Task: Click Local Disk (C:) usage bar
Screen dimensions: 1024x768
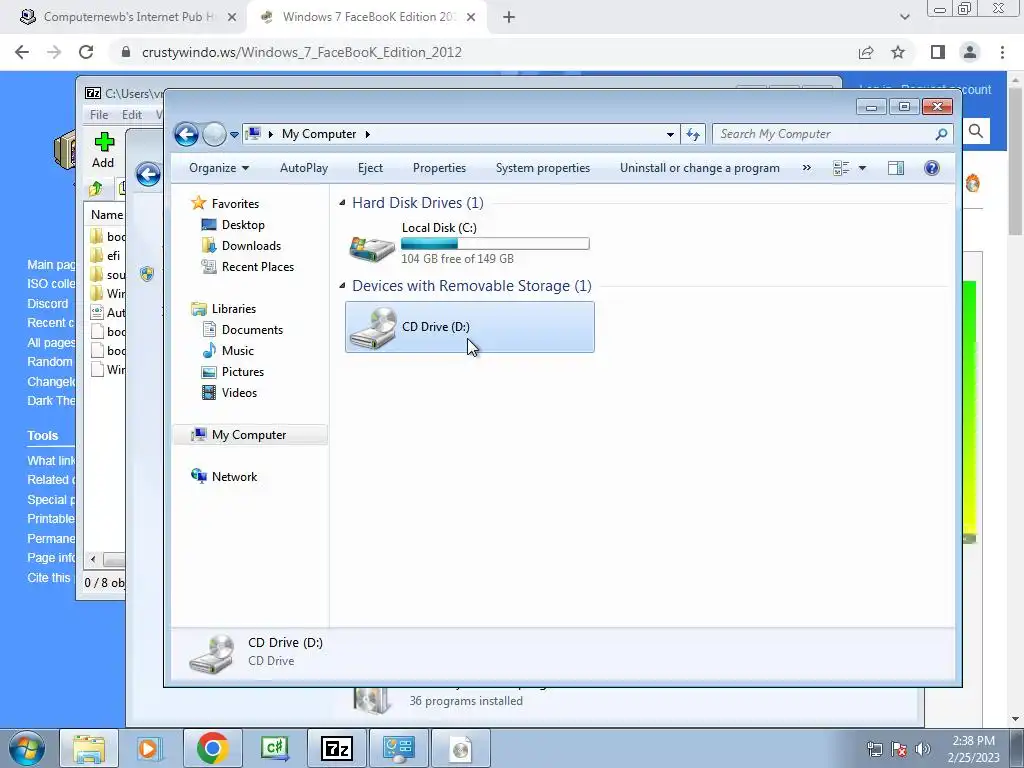Action: click(495, 244)
